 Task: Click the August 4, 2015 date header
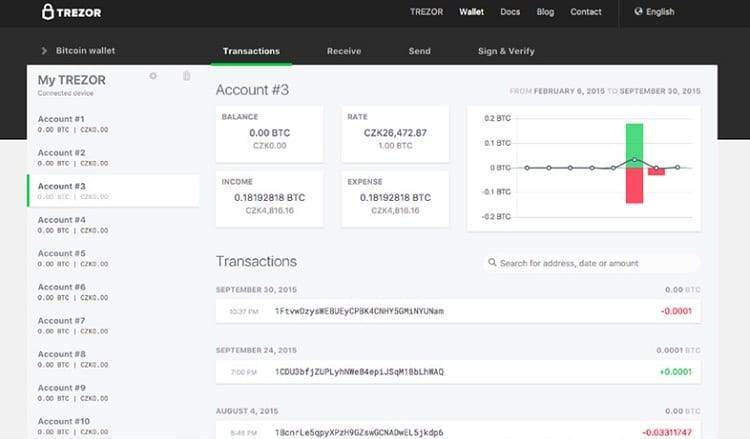[247, 411]
